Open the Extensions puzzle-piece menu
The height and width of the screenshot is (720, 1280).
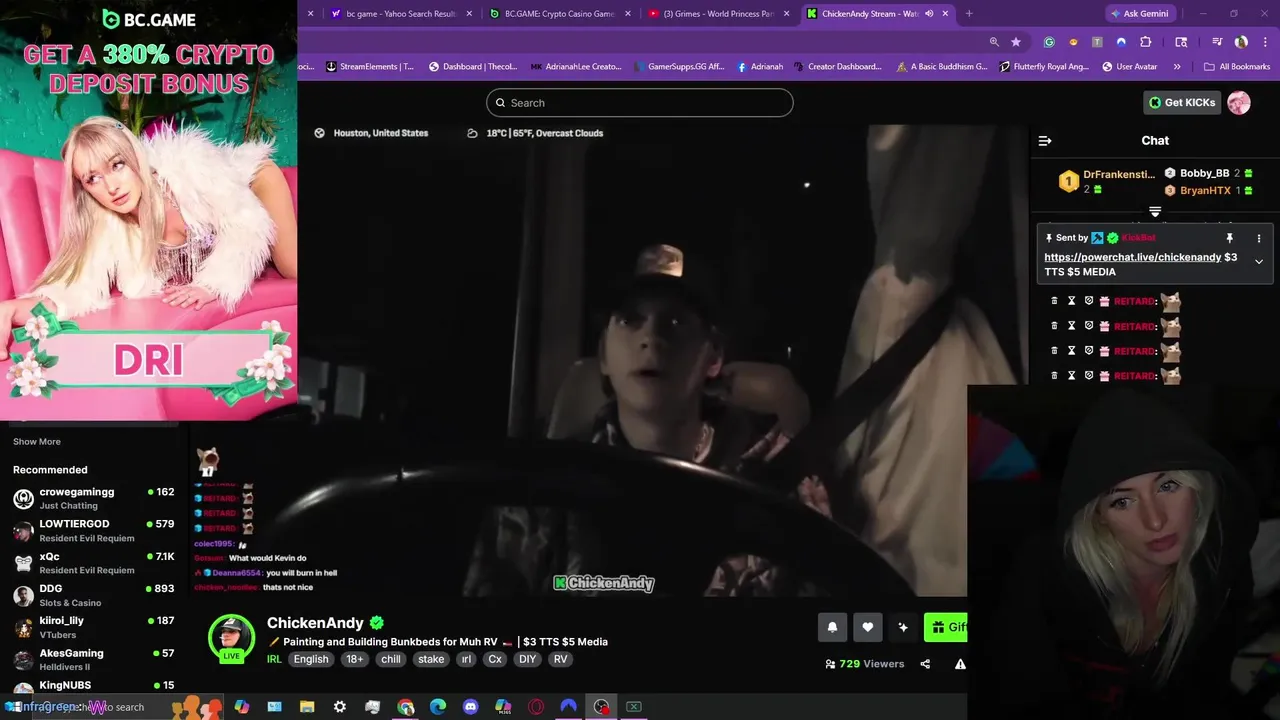pyautogui.click(x=1146, y=42)
